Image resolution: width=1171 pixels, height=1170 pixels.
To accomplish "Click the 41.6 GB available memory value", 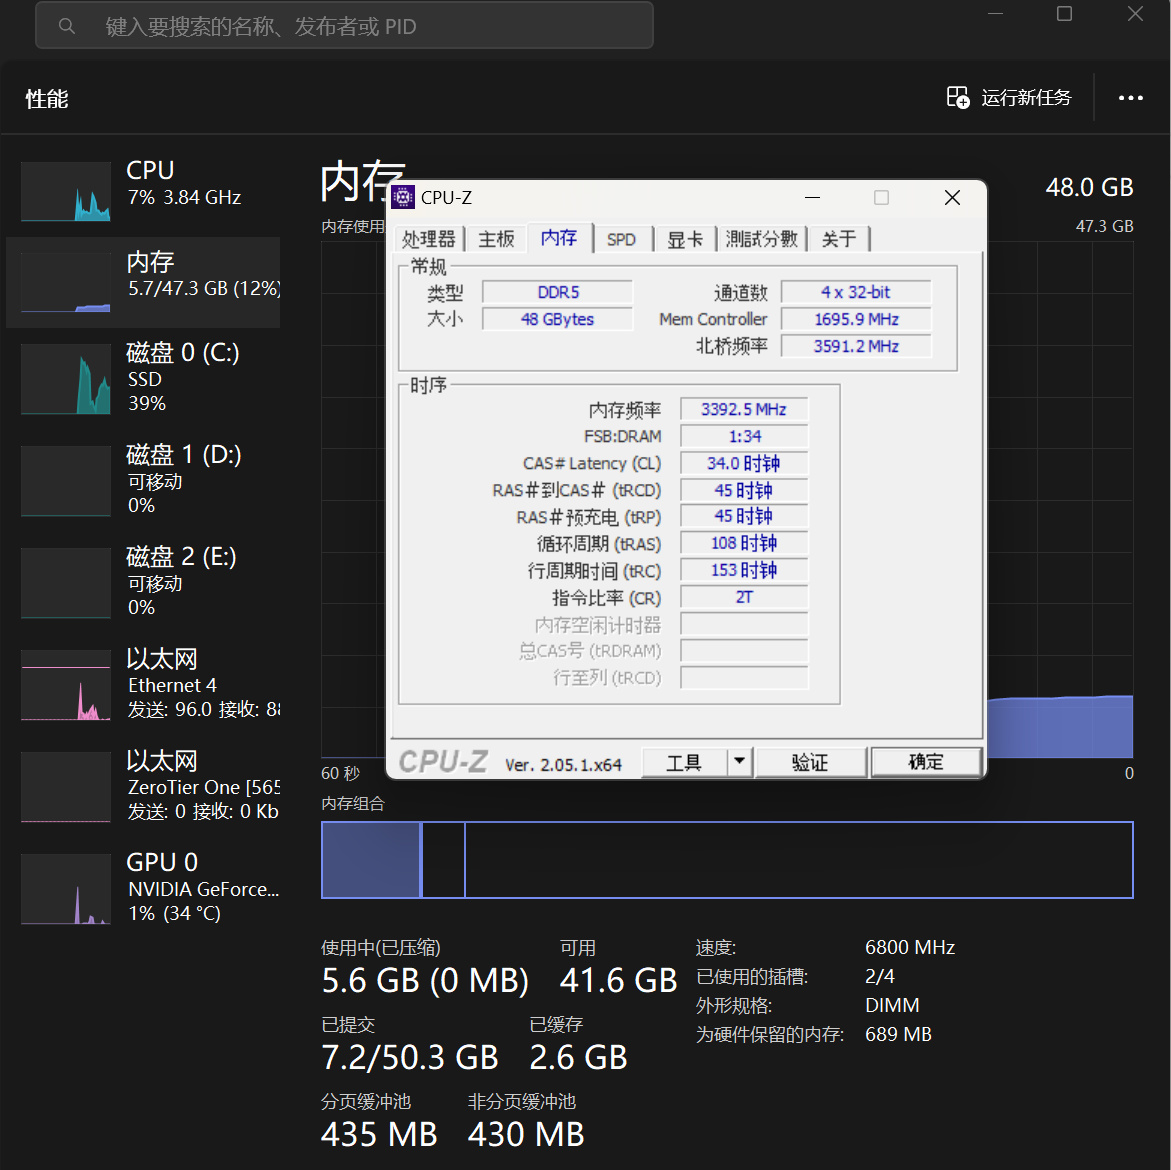I will coord(618,980).
